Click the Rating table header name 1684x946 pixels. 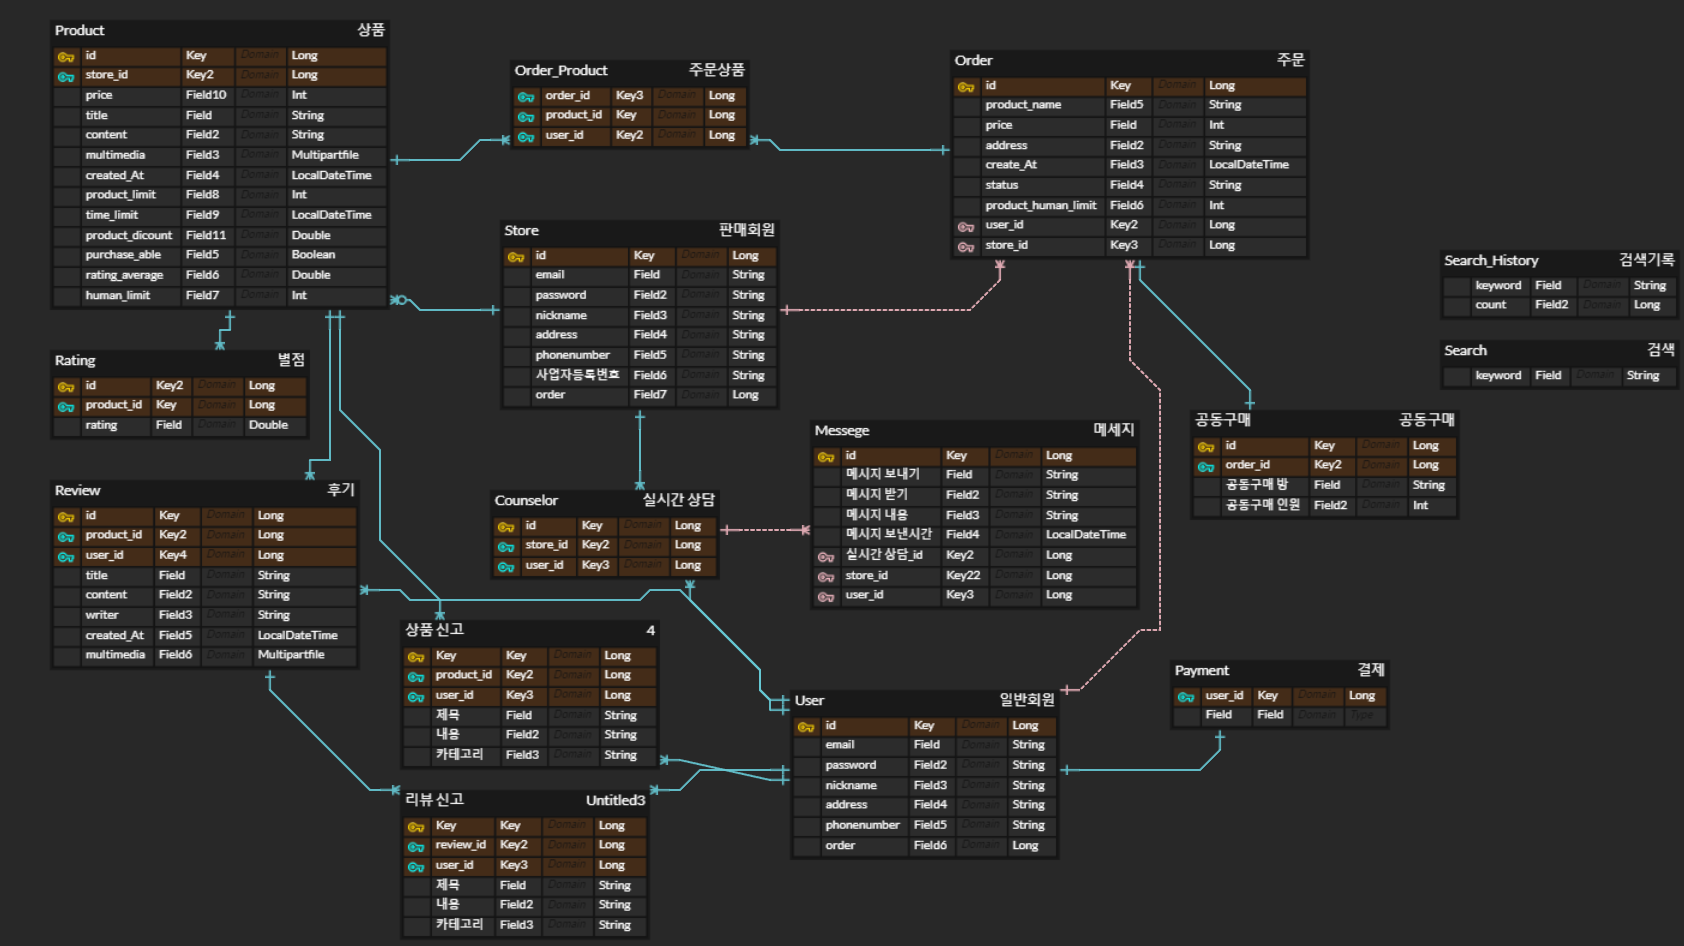point(75,361)
